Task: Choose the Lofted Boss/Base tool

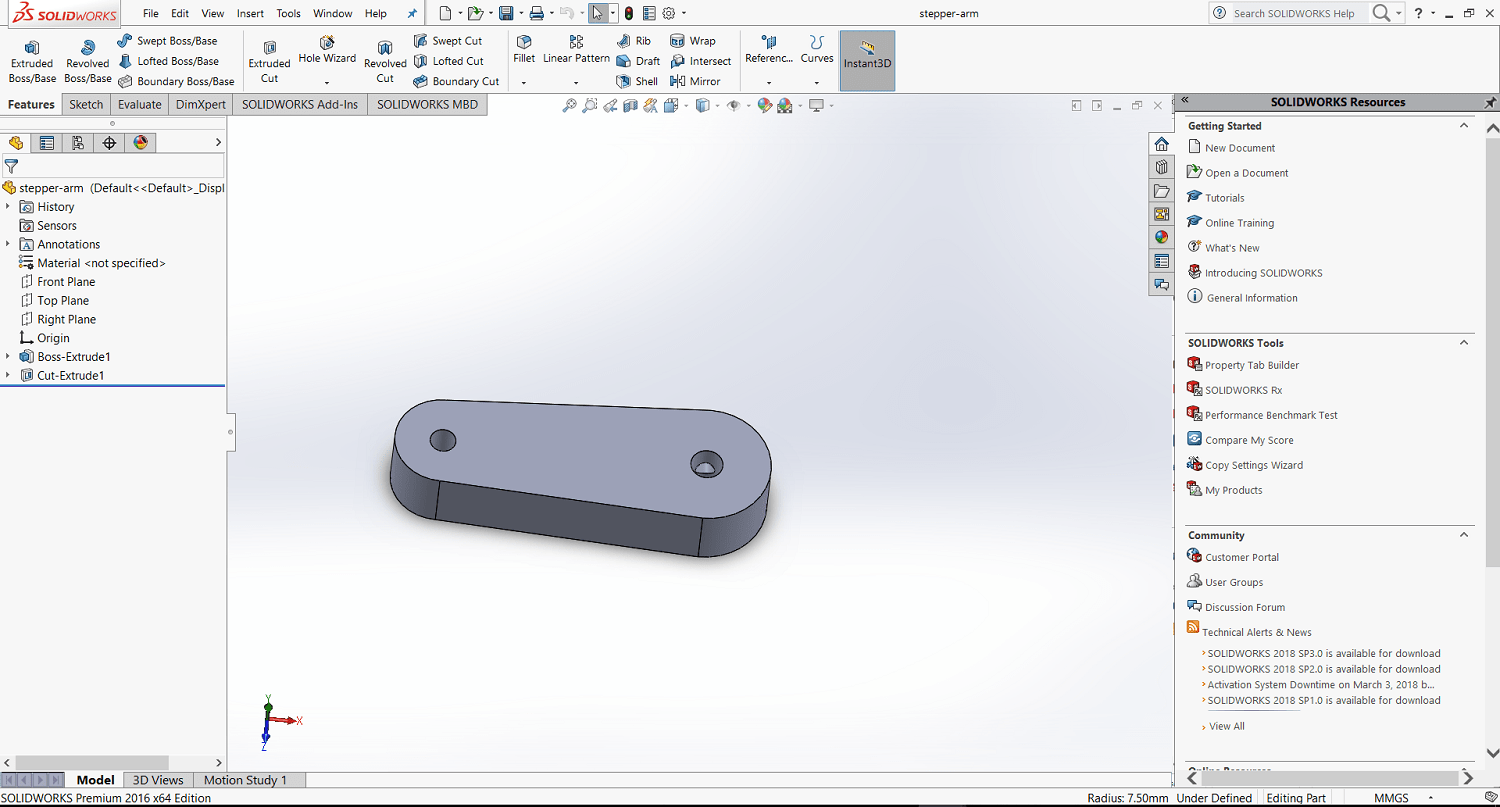Action: (x=168, y=61)
